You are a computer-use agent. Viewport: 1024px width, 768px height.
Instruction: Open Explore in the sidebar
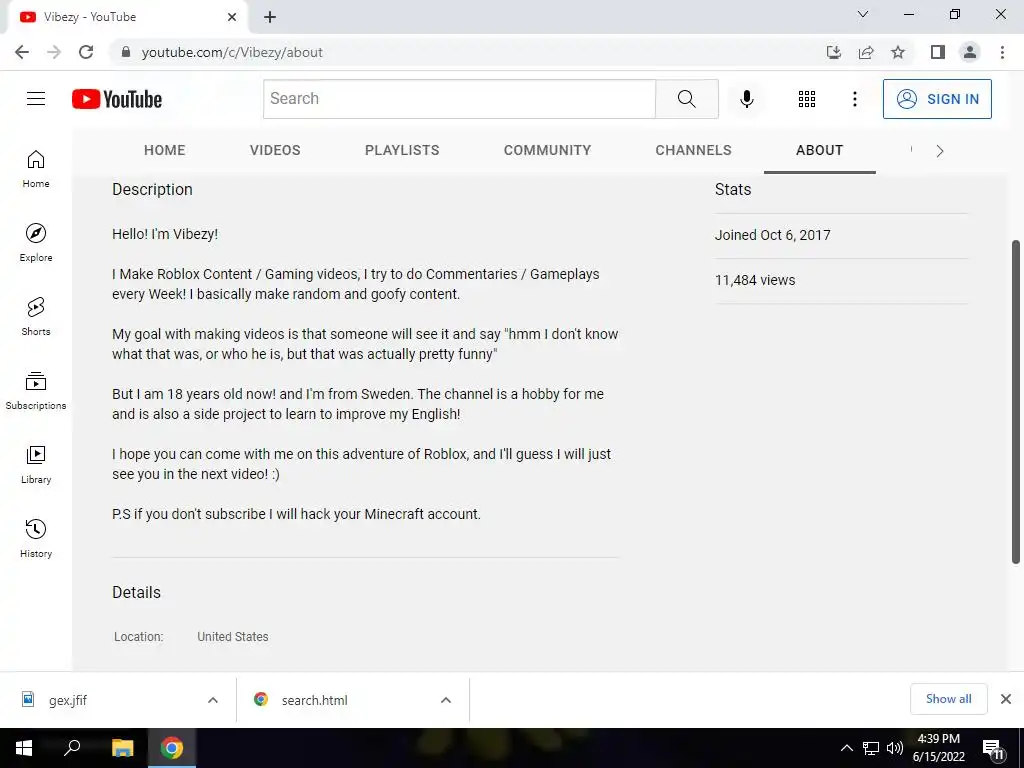[36, 243]
